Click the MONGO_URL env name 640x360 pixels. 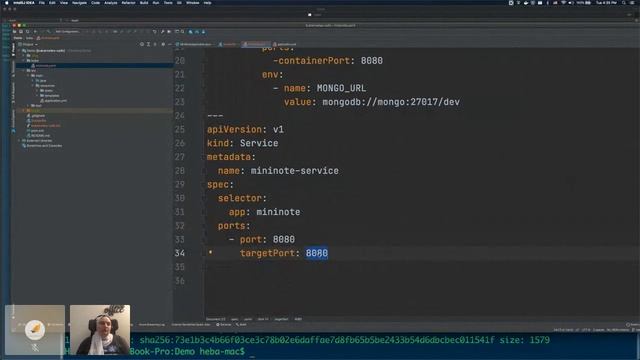[x=341, y=88]
